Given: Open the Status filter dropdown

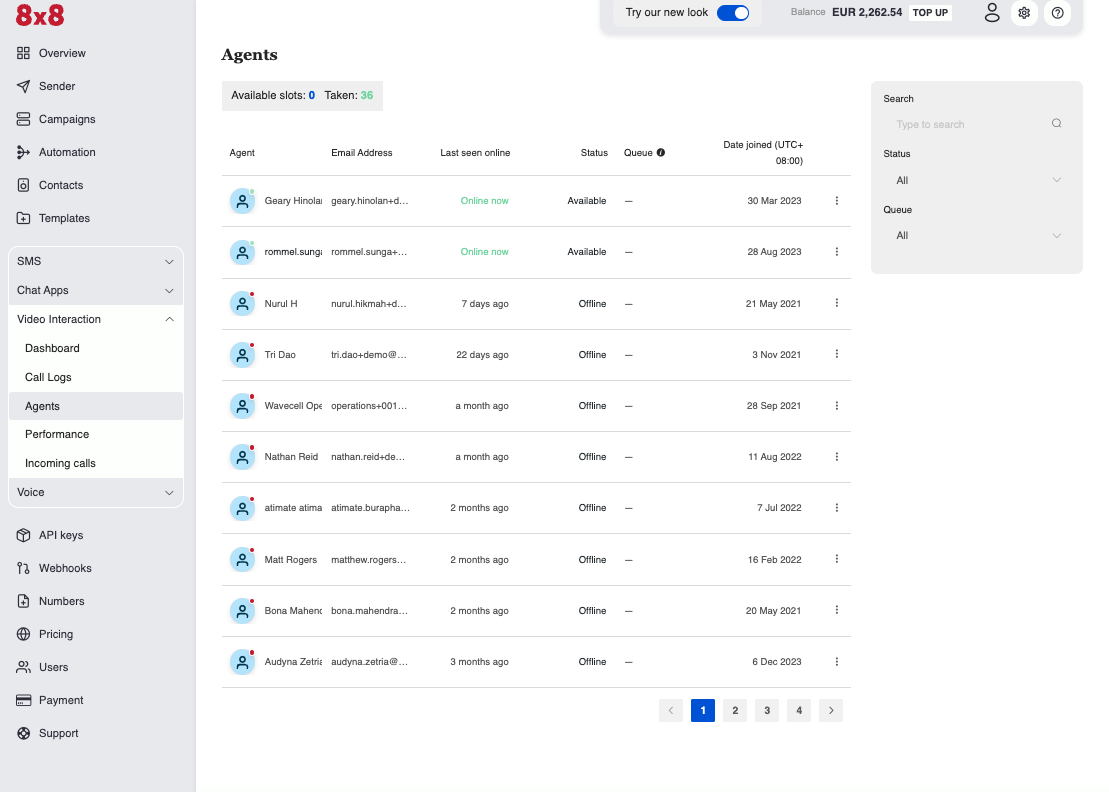Looking at the screenshot, I should tap(976, 180).
